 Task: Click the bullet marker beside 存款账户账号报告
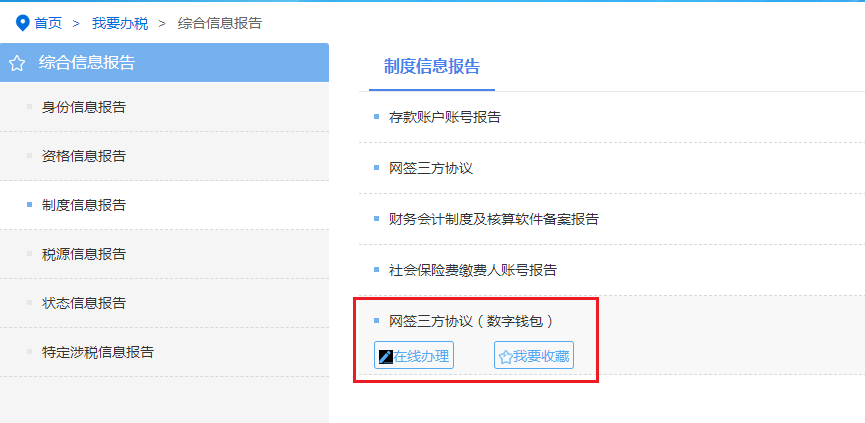click(x=376, y=116)
